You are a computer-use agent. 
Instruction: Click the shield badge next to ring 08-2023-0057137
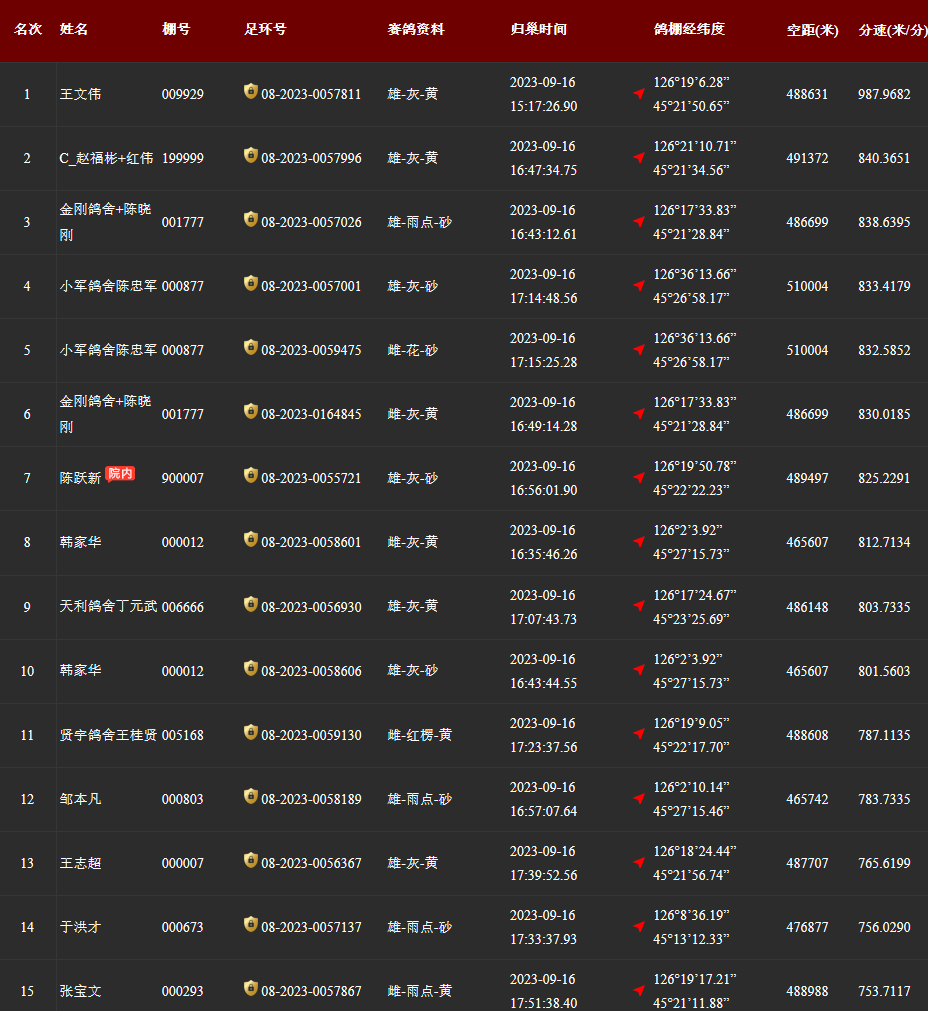pos(251,925)
